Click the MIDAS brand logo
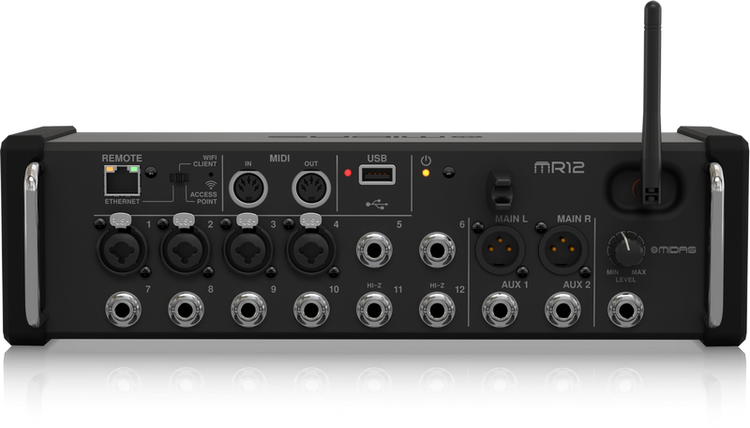The height and width of the screenshot is (428, 750). [x=673, y=250]
